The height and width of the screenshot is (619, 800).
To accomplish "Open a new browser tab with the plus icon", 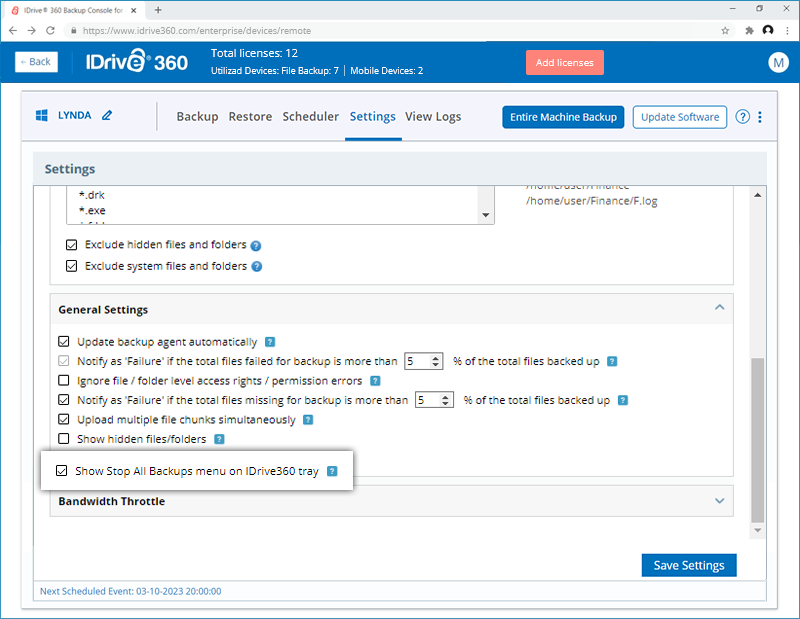I will point(158,10).
